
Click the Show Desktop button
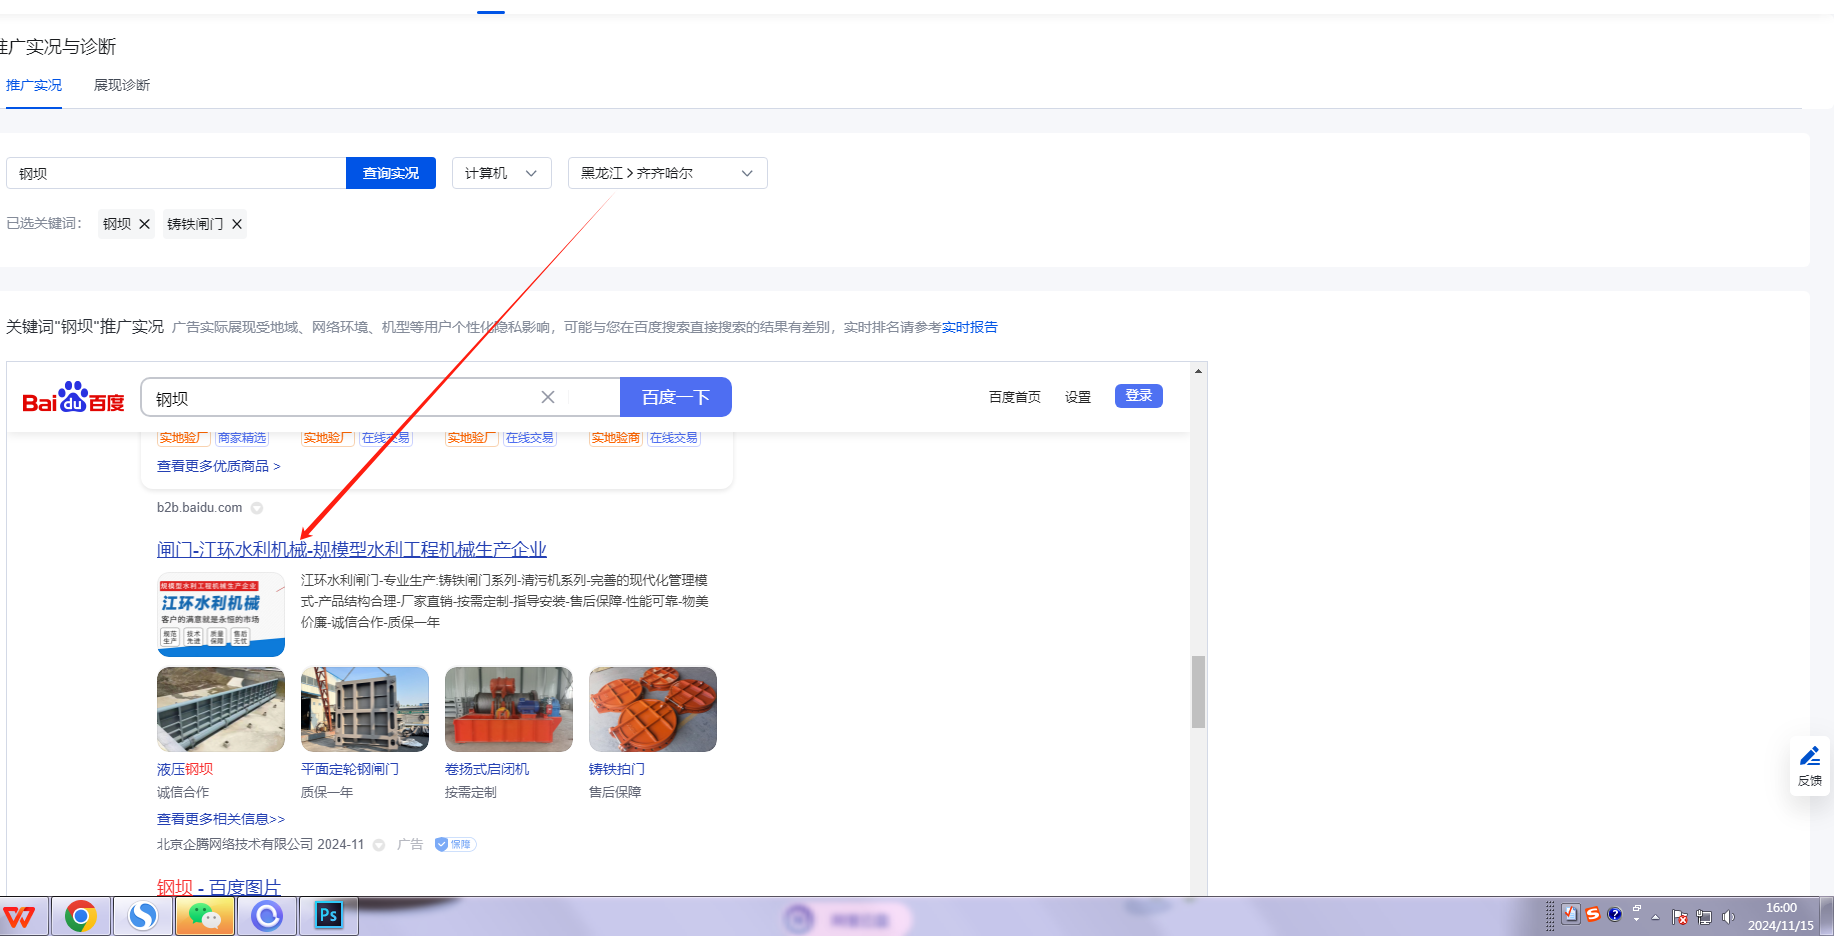1828,916
